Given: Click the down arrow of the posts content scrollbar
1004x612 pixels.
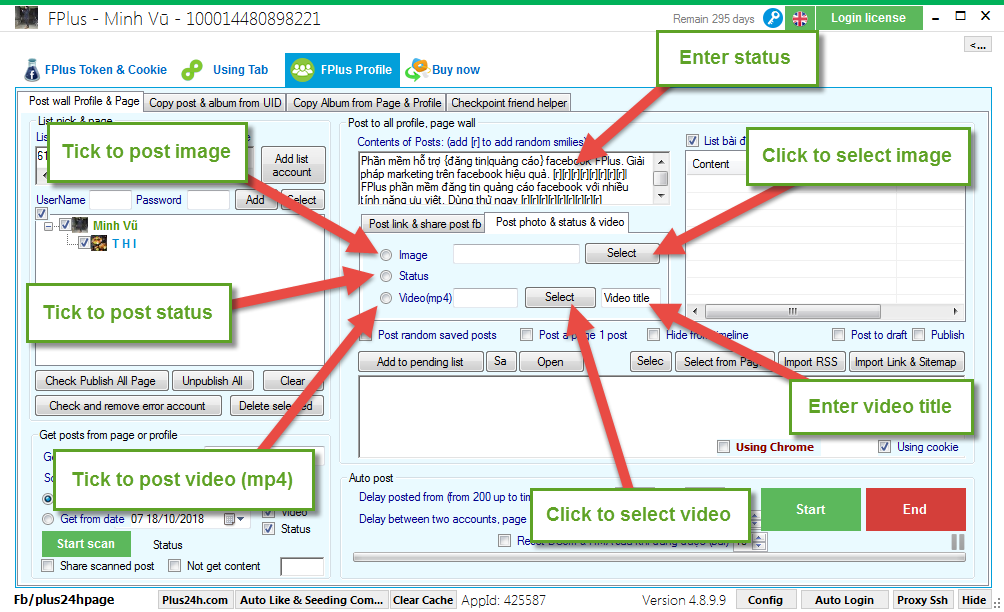Looking at the screenshot, I should (x=661, y=196).
